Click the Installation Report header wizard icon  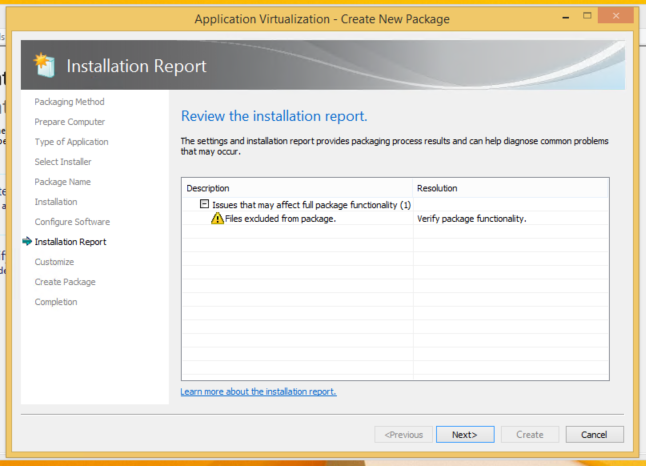[x=45, y=66]
